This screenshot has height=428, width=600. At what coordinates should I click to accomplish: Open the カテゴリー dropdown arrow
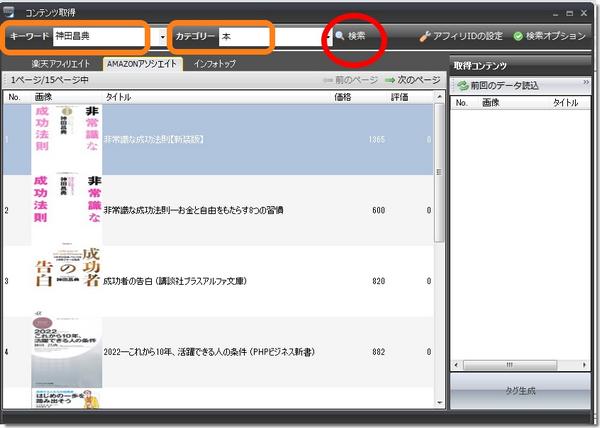[x=328, y=37]
